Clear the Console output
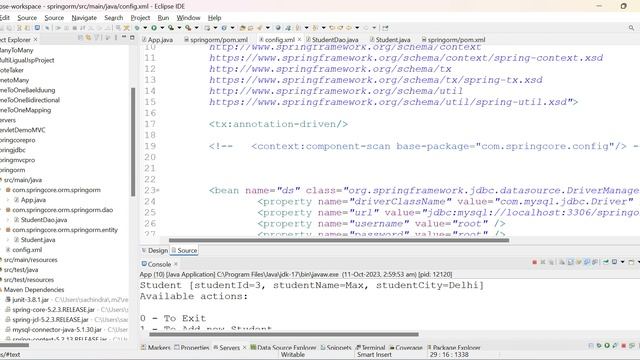 coord(562,262)
